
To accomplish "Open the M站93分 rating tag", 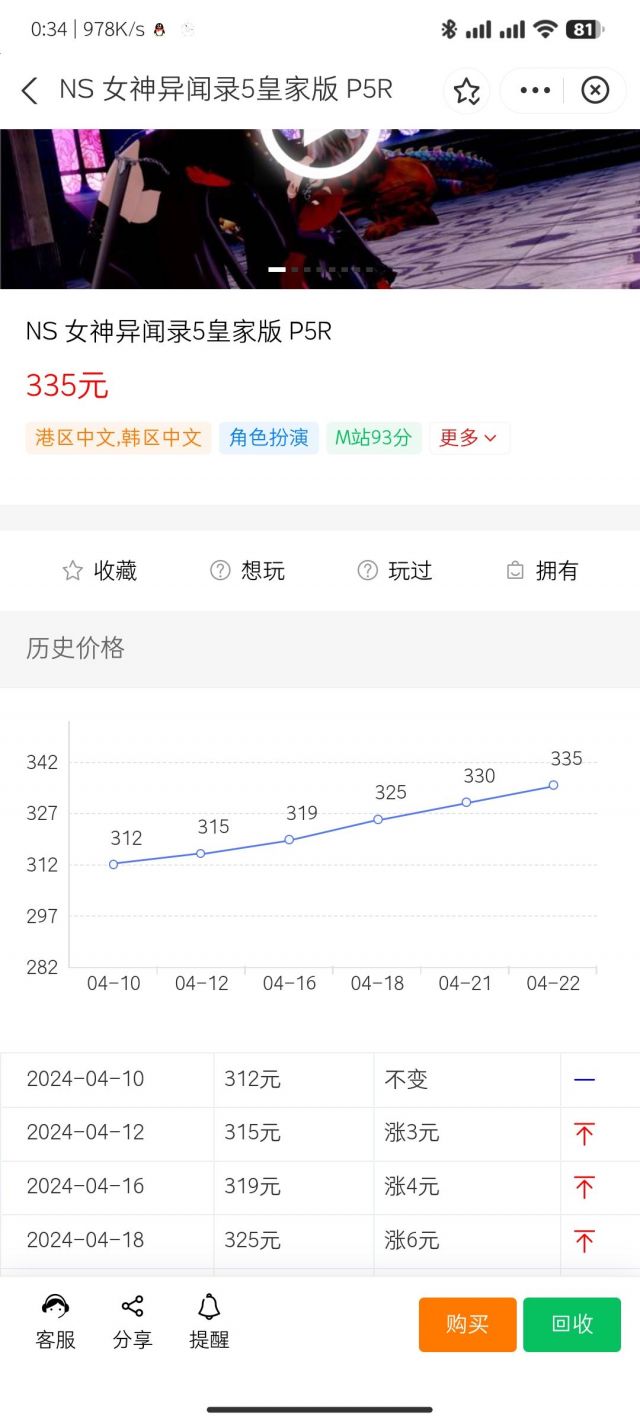I will pyautogui.click(x=374, y=438).
